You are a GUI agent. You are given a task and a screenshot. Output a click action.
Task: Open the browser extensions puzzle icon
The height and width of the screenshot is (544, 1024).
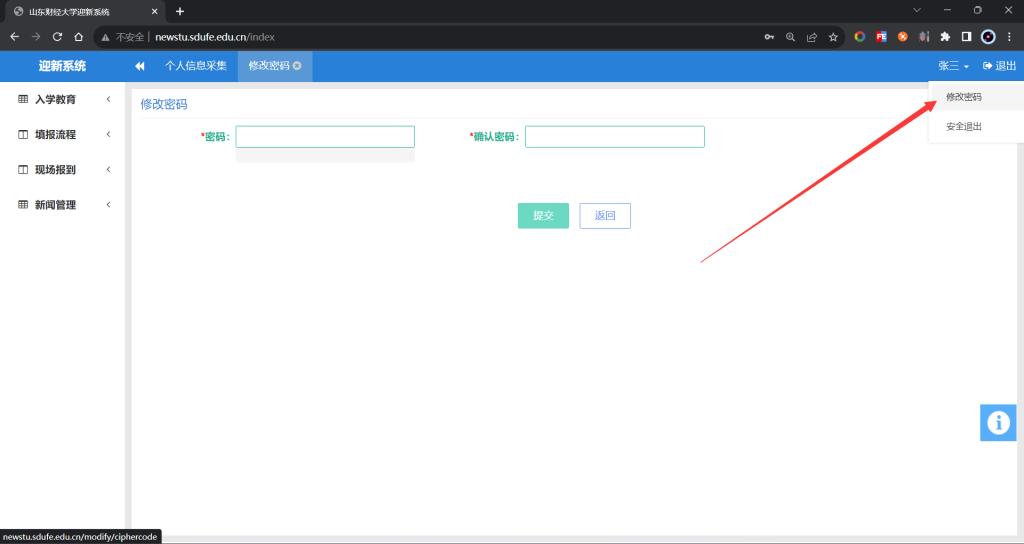coord(945,37)
